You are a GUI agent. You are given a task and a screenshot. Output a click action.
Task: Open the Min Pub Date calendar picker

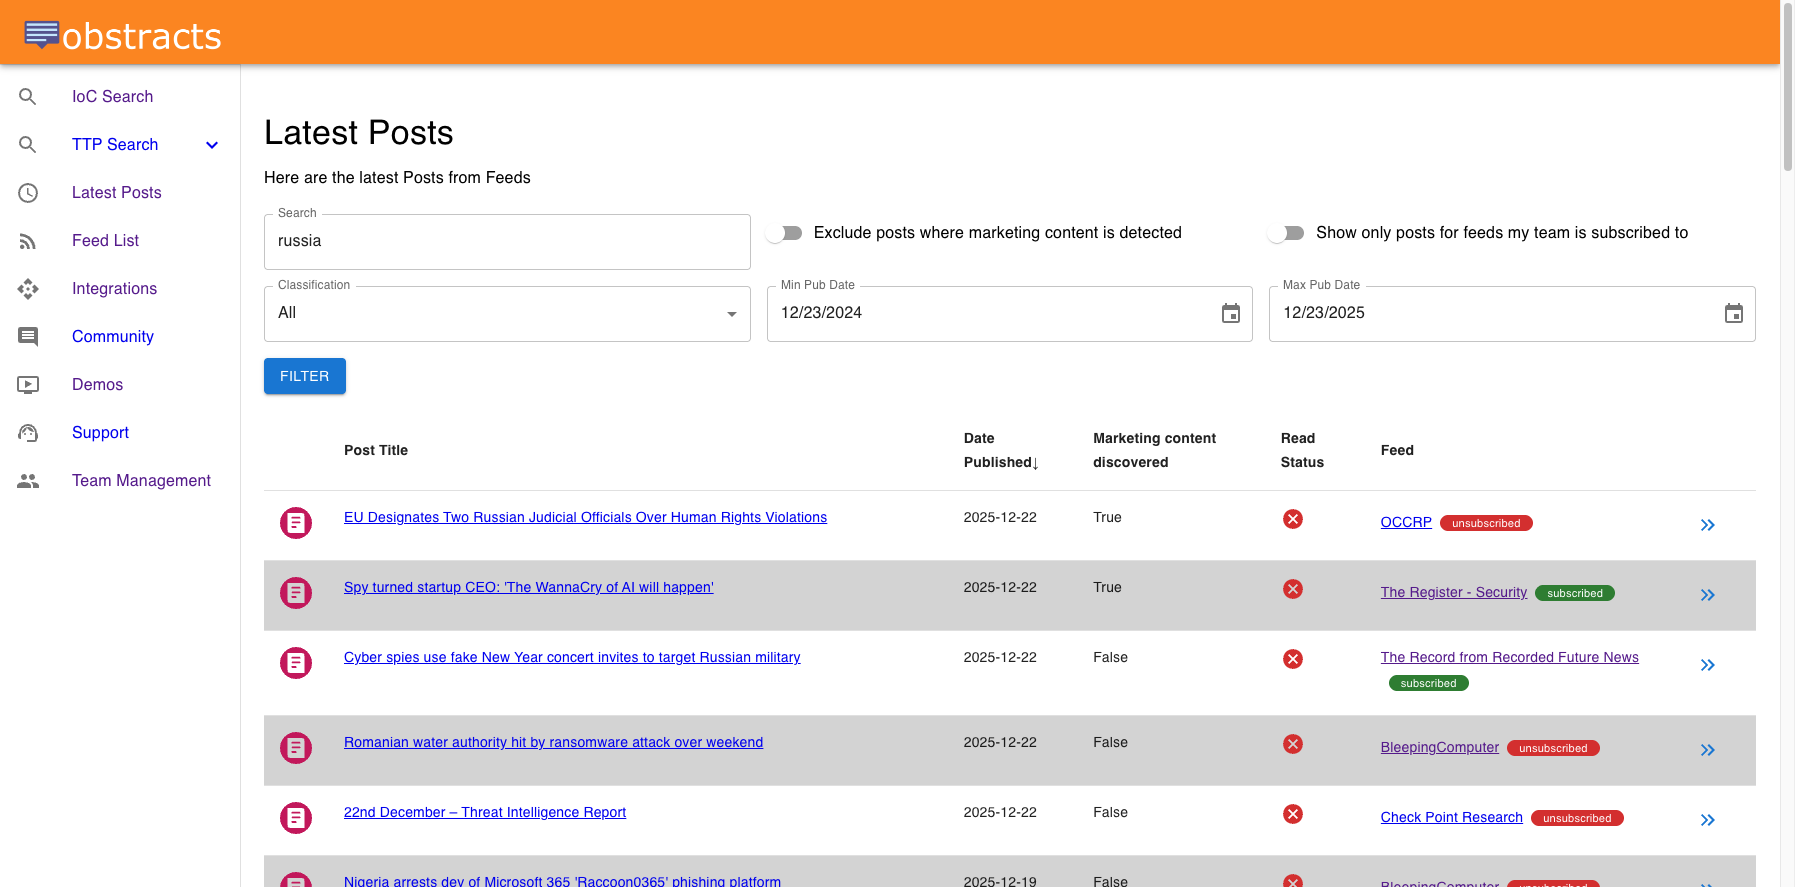click(x=1230, y=314)
